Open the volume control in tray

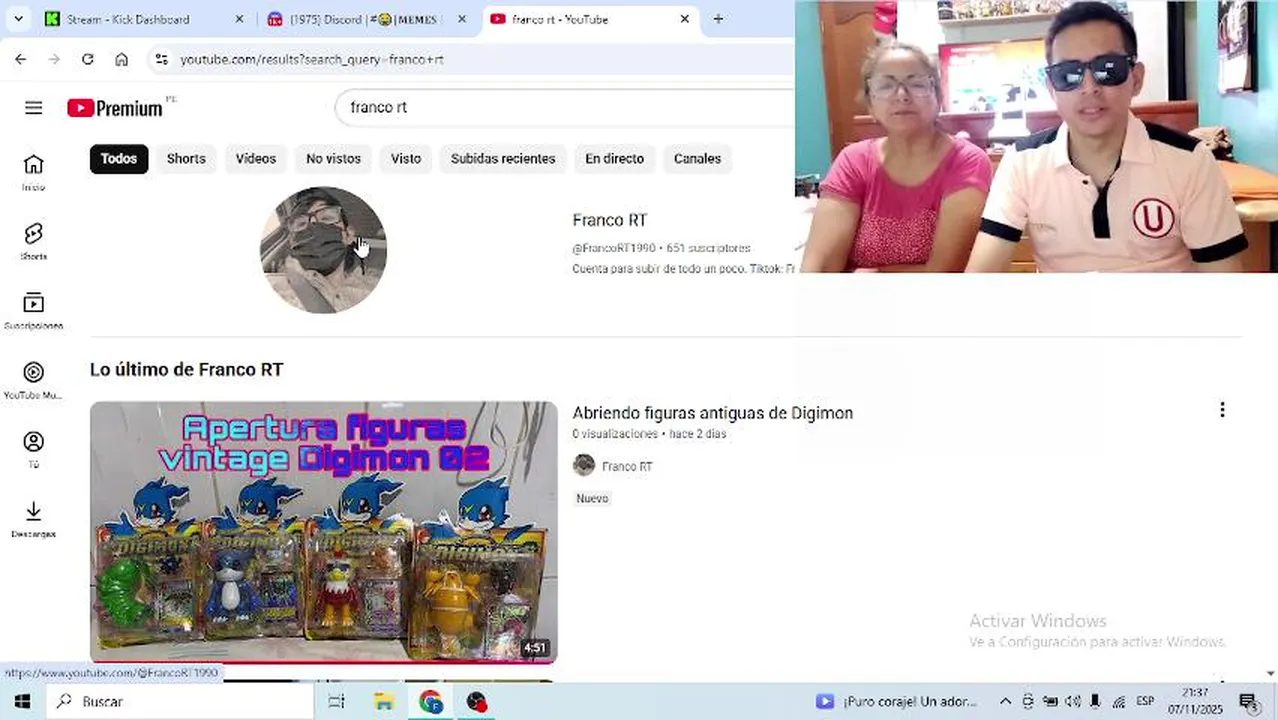pyautogui.click(x=1073, y=701)
